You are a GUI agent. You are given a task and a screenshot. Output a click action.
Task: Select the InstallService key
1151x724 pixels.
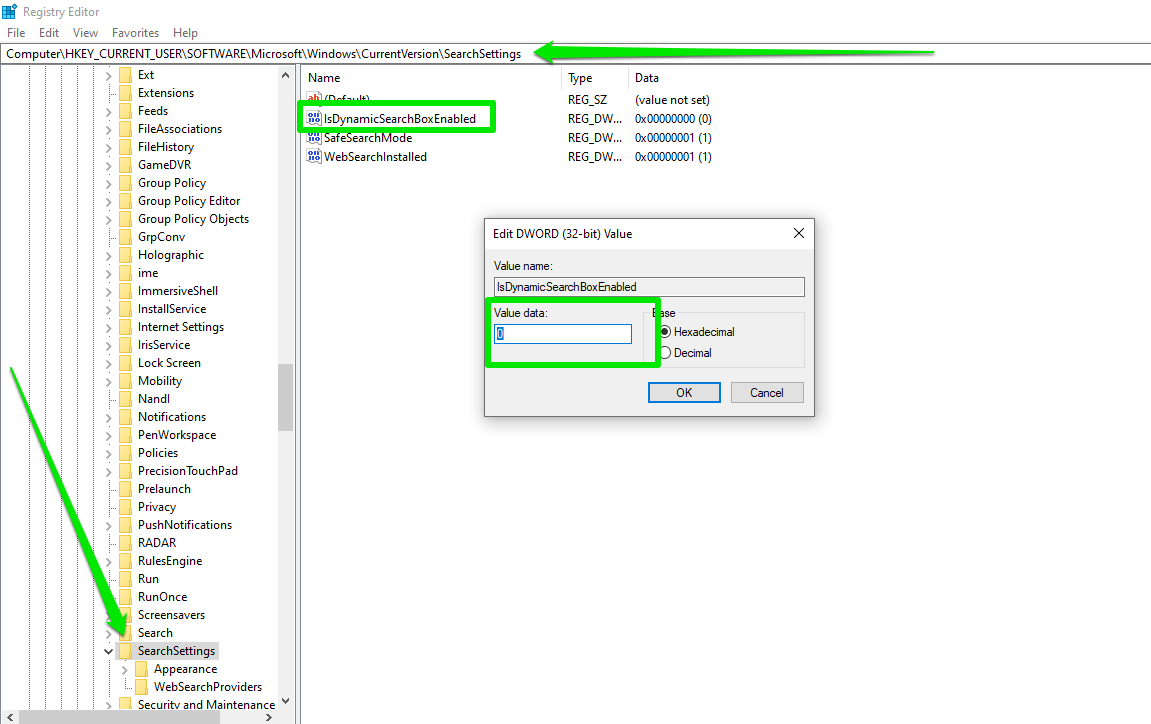(172, 309)
